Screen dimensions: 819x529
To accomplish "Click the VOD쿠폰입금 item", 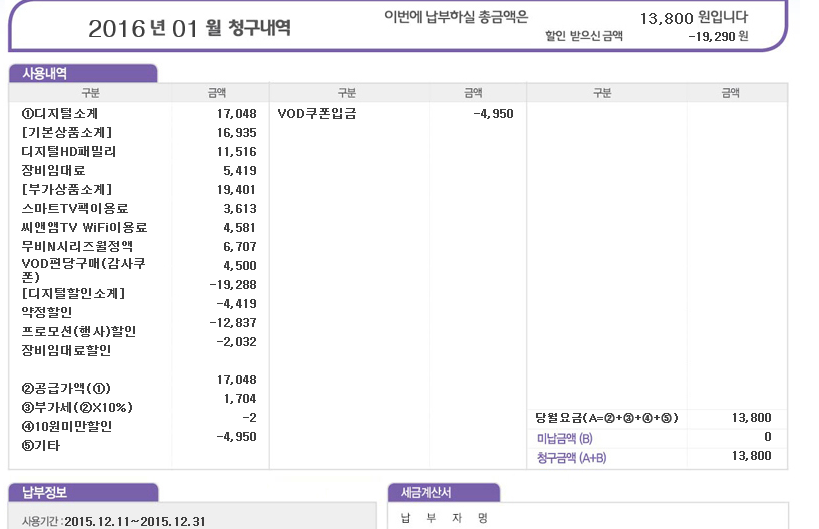I will [317, 114].
